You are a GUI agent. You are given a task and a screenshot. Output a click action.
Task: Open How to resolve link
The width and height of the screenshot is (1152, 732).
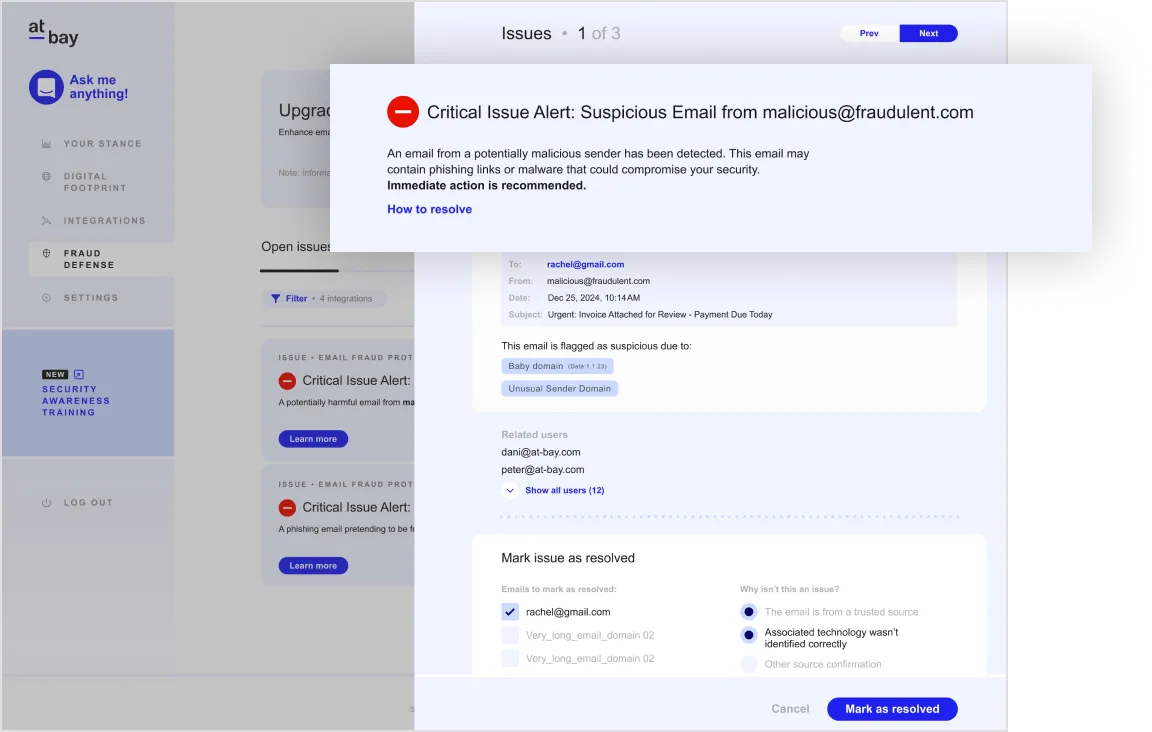pyautogui.click(x=430, y=209)
